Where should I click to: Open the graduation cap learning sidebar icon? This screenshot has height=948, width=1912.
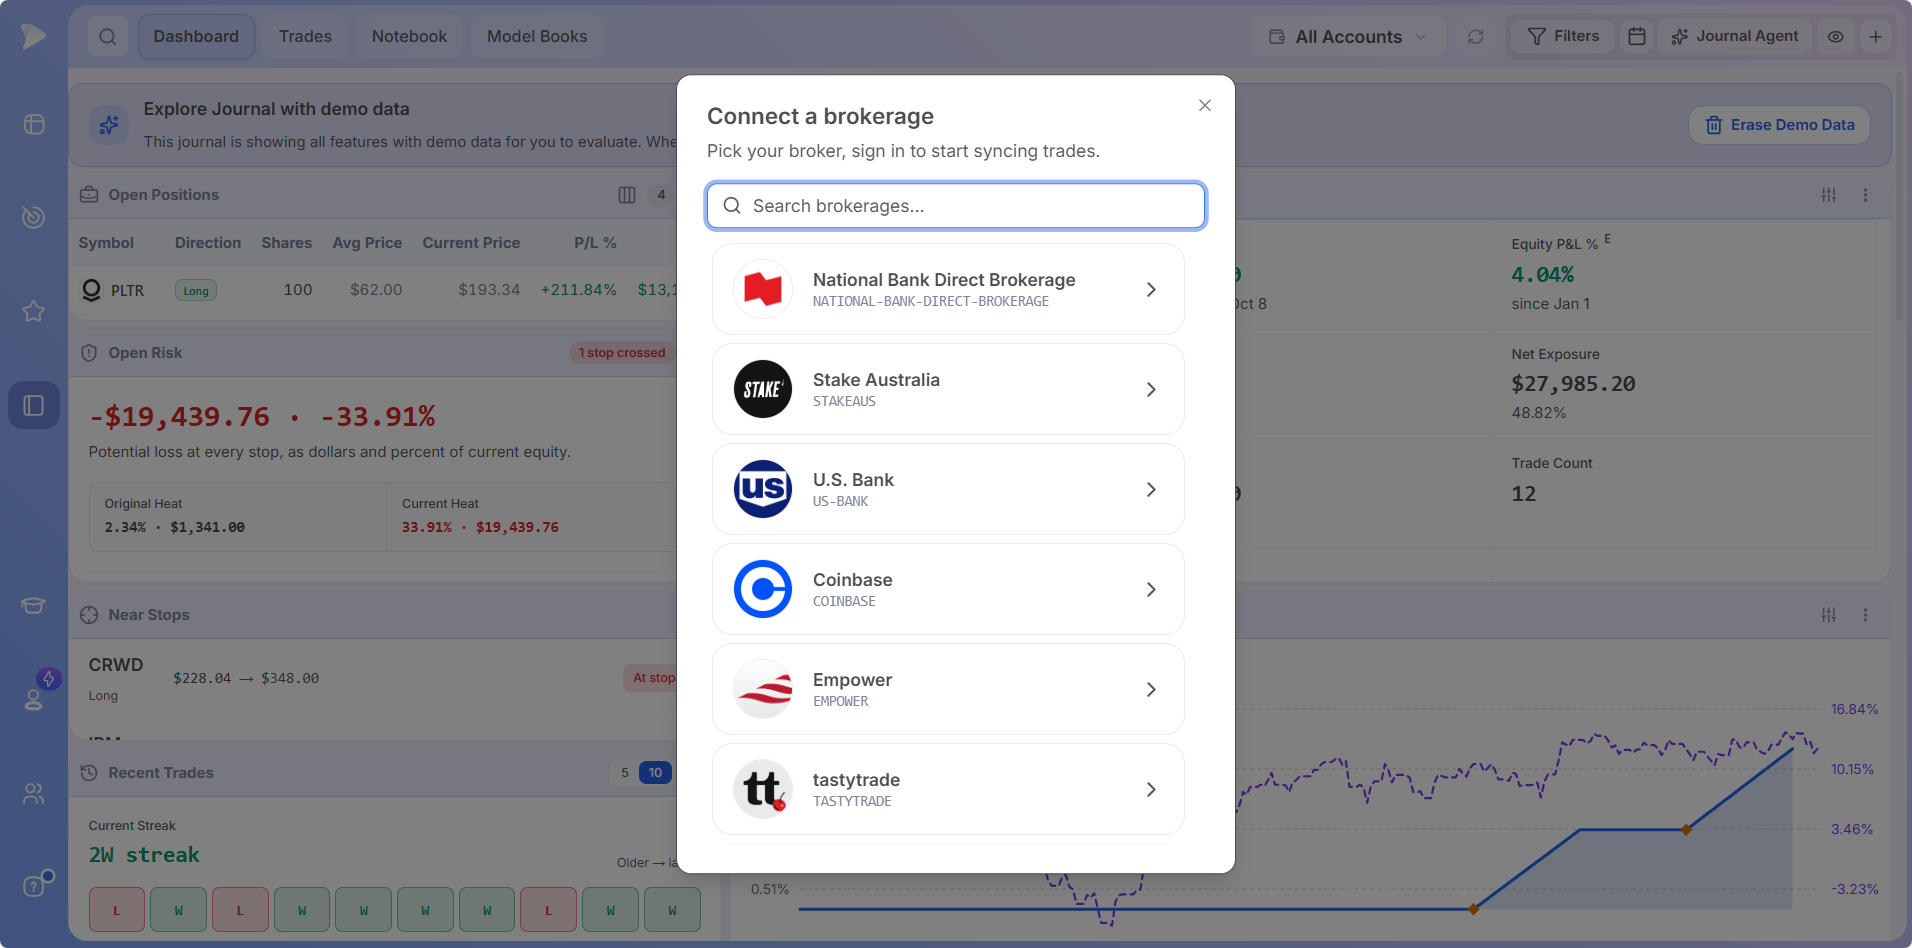click(x=34, y=605)
